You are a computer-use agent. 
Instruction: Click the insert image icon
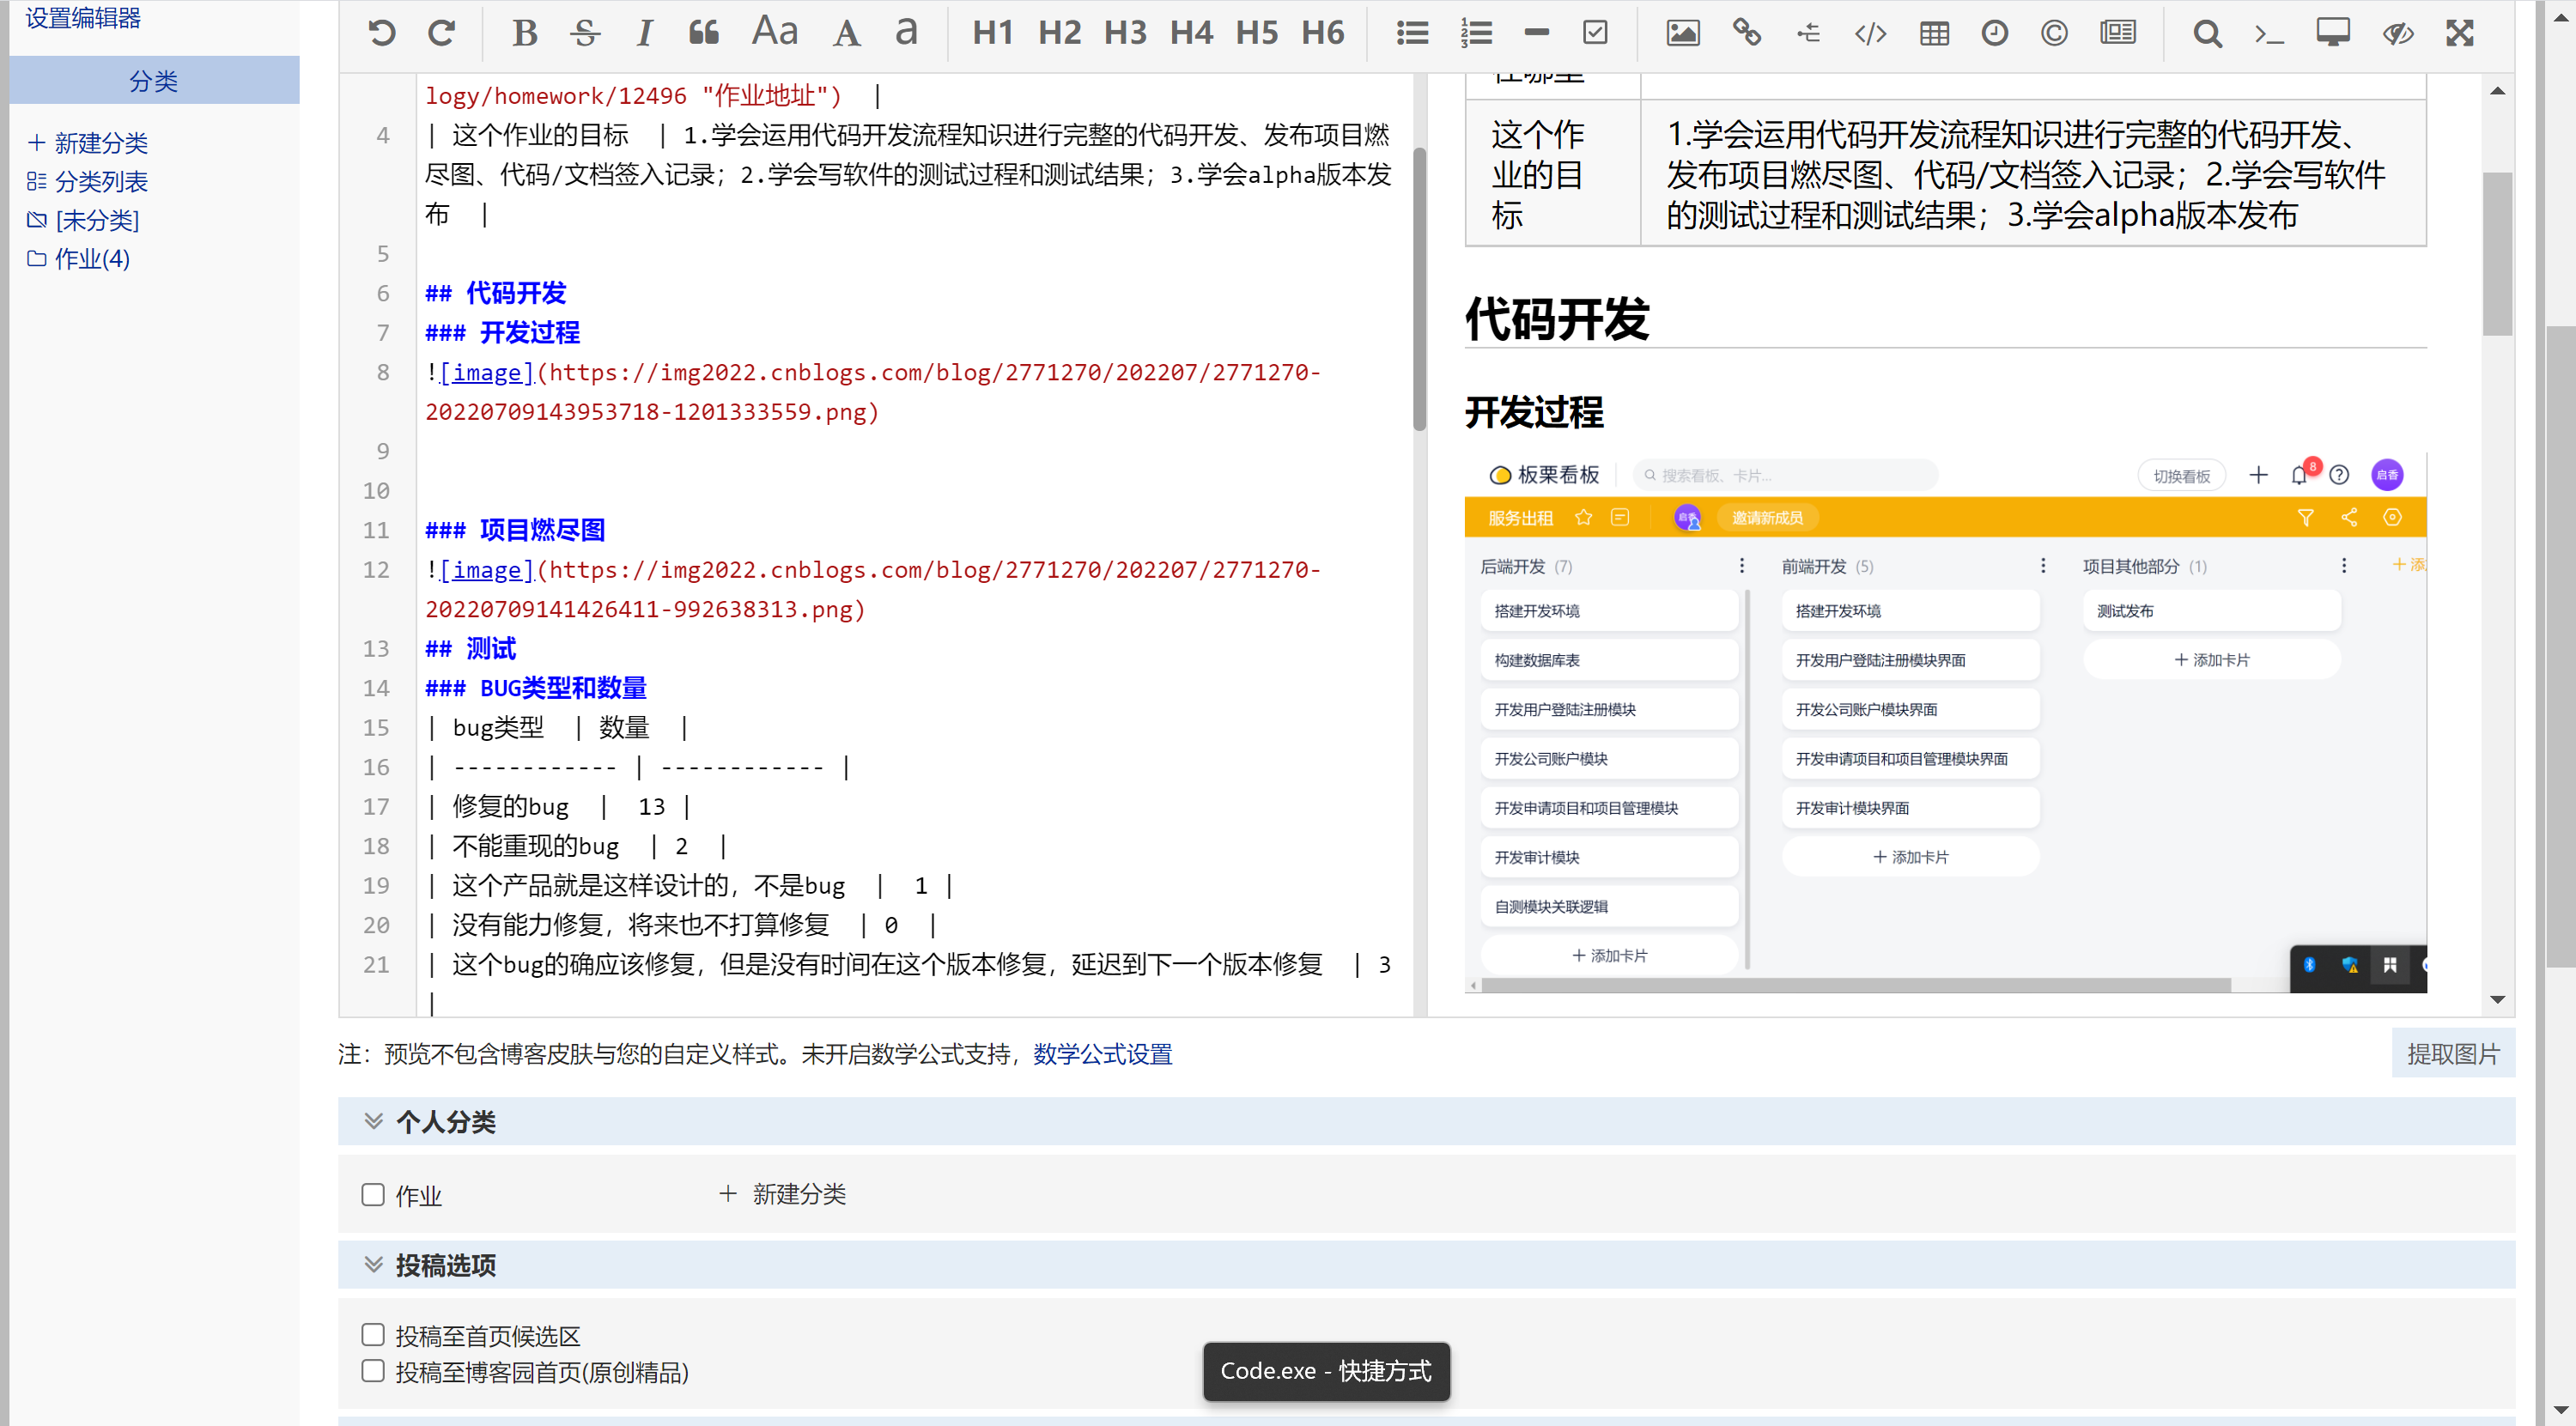click(1682, 33)
